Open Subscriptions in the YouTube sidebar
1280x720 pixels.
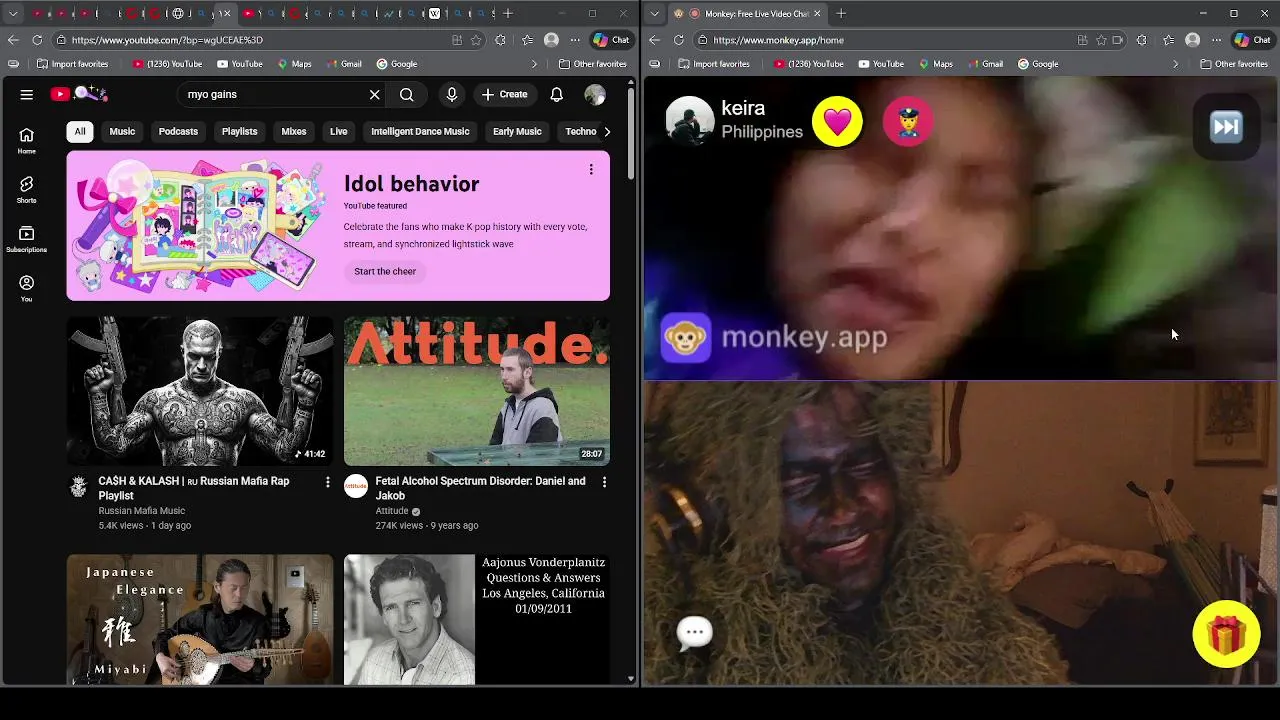point(27,239)
